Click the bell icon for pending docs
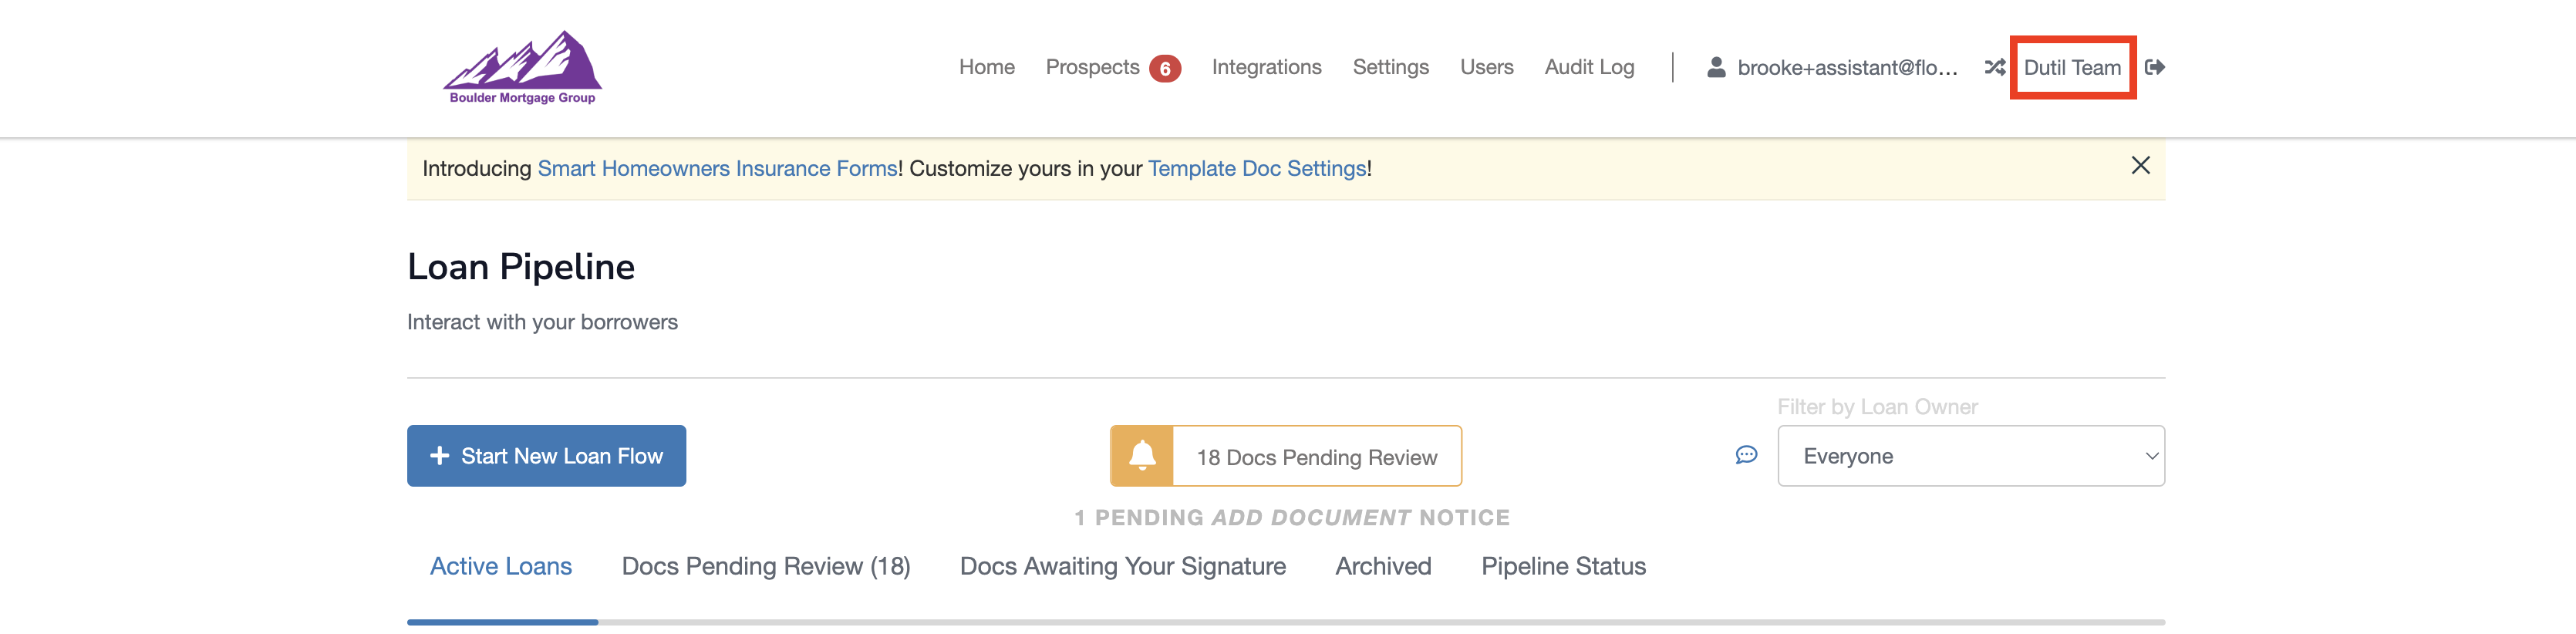 pos(1142,456)
